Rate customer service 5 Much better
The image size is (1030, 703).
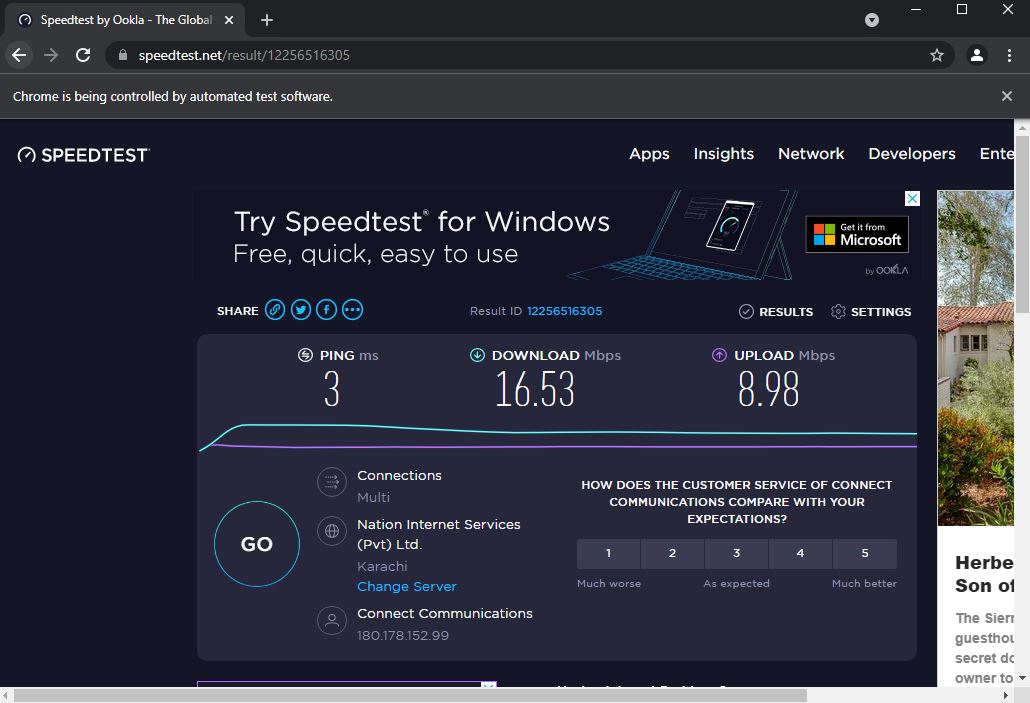point(864,553)
